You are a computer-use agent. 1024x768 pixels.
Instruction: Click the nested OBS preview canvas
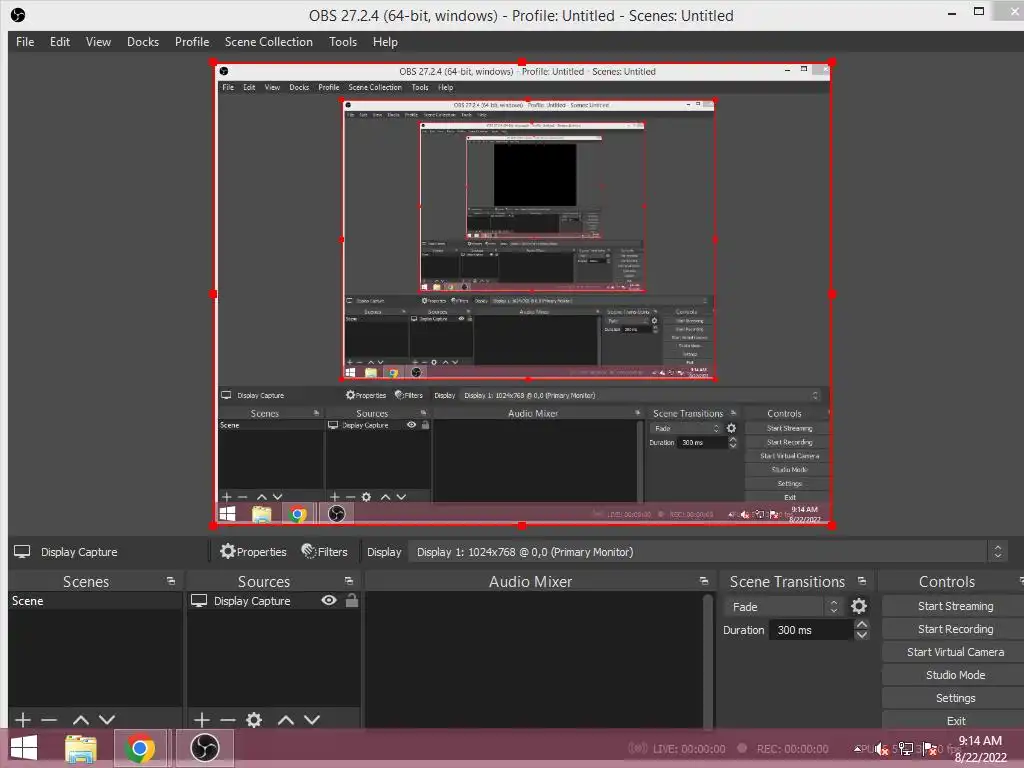[522, 295]
